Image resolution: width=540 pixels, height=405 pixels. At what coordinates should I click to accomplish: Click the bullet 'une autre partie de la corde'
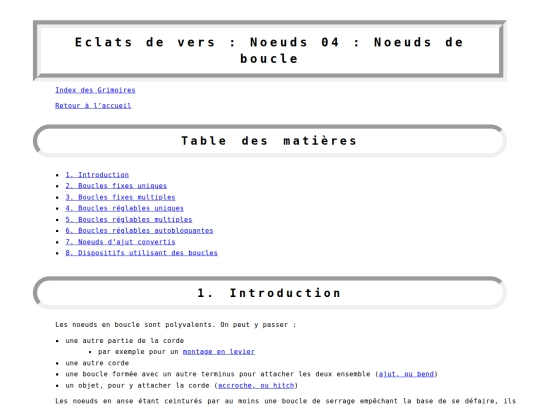point(125,341)
